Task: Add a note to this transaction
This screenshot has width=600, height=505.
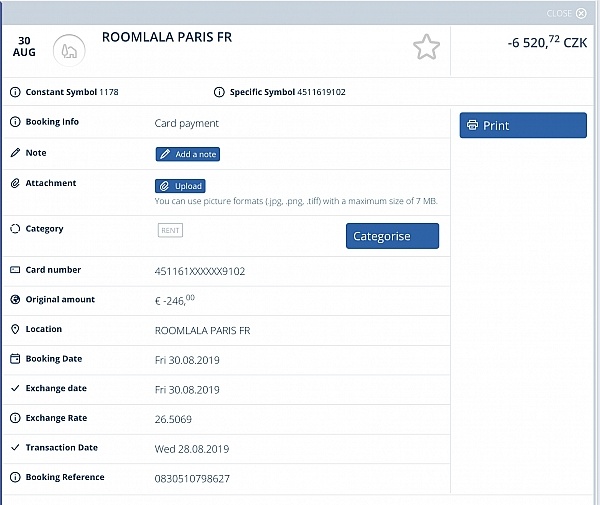Action: point(188,154)
